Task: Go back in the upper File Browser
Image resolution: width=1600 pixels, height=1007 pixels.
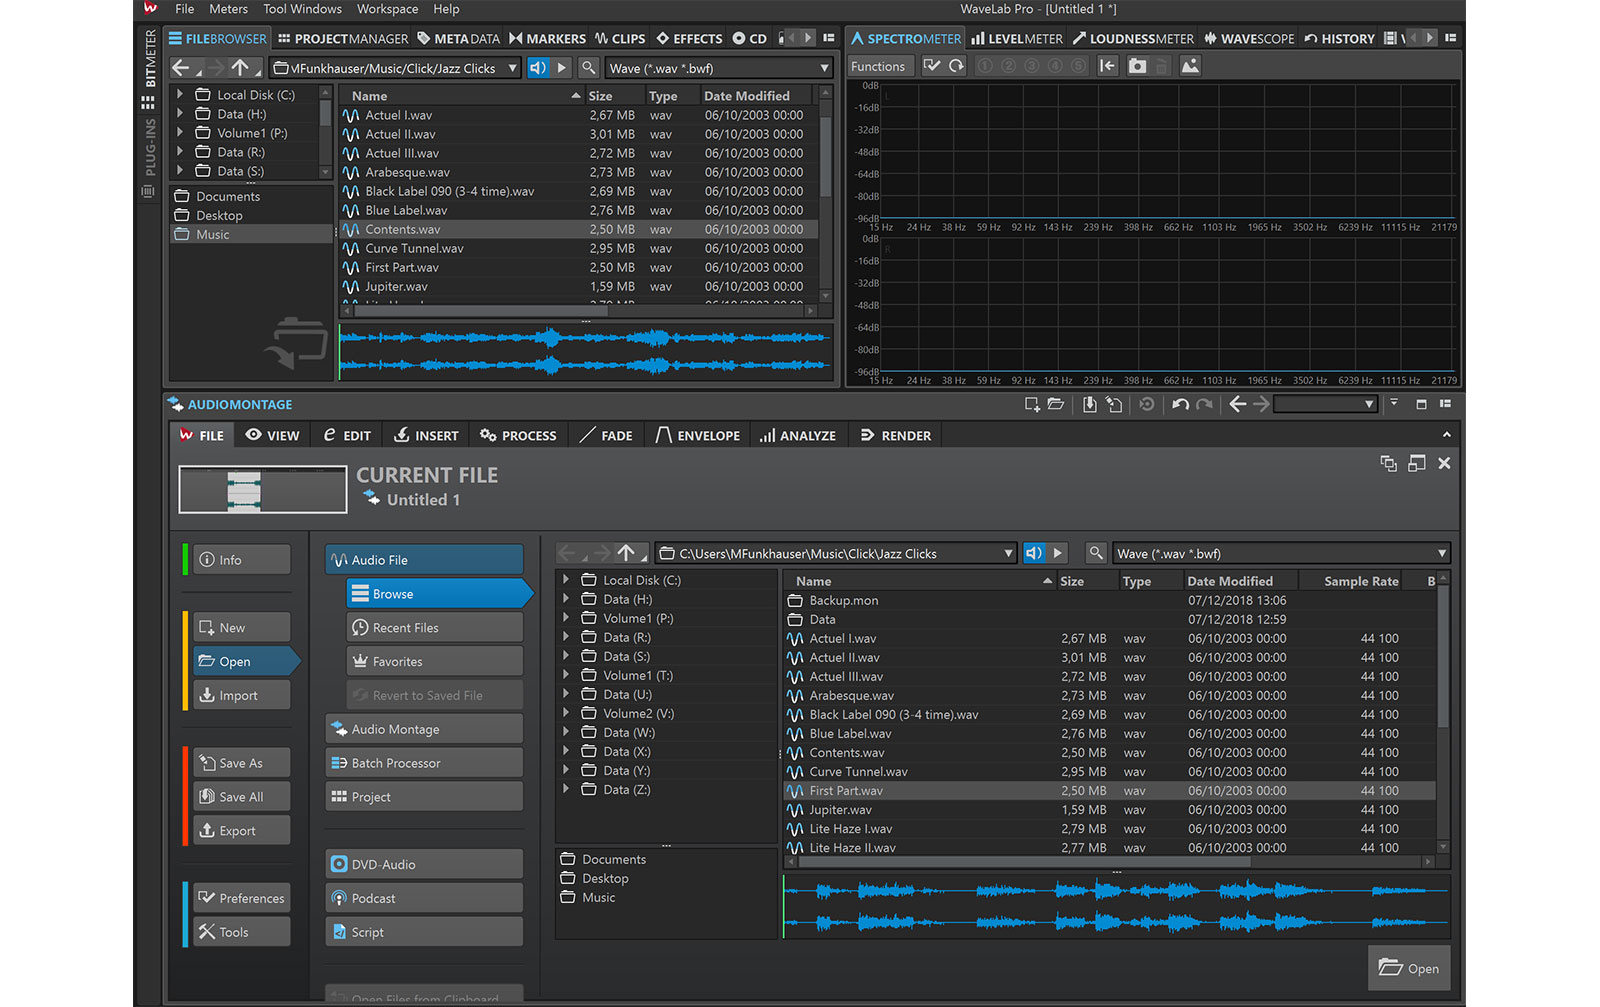Action: click(x=181, y=68)
